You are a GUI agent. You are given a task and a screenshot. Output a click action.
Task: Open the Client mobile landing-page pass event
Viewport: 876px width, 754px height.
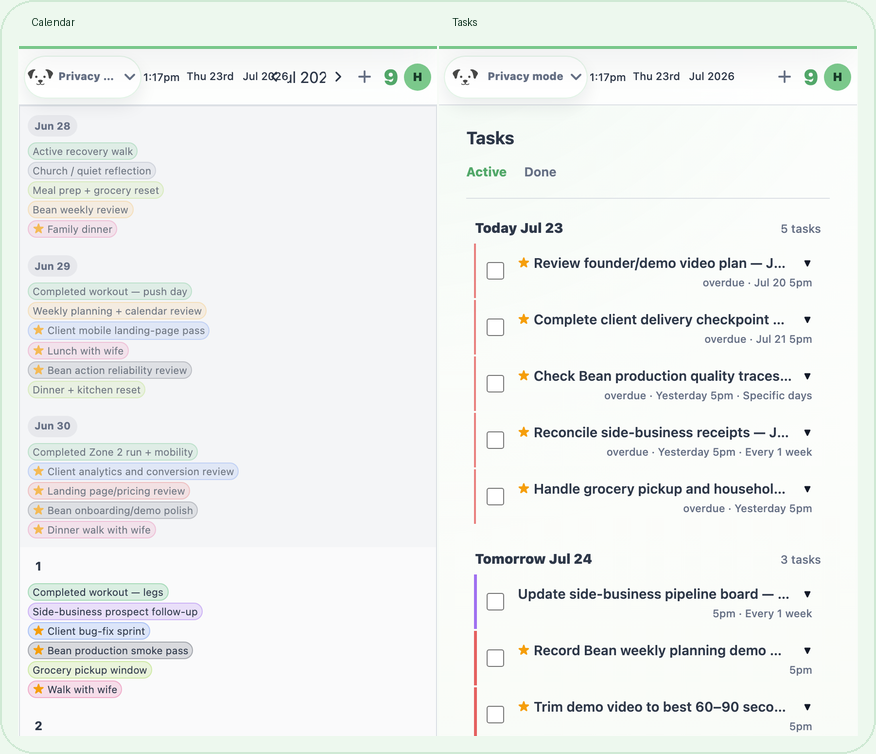click(x=119, y=331)
